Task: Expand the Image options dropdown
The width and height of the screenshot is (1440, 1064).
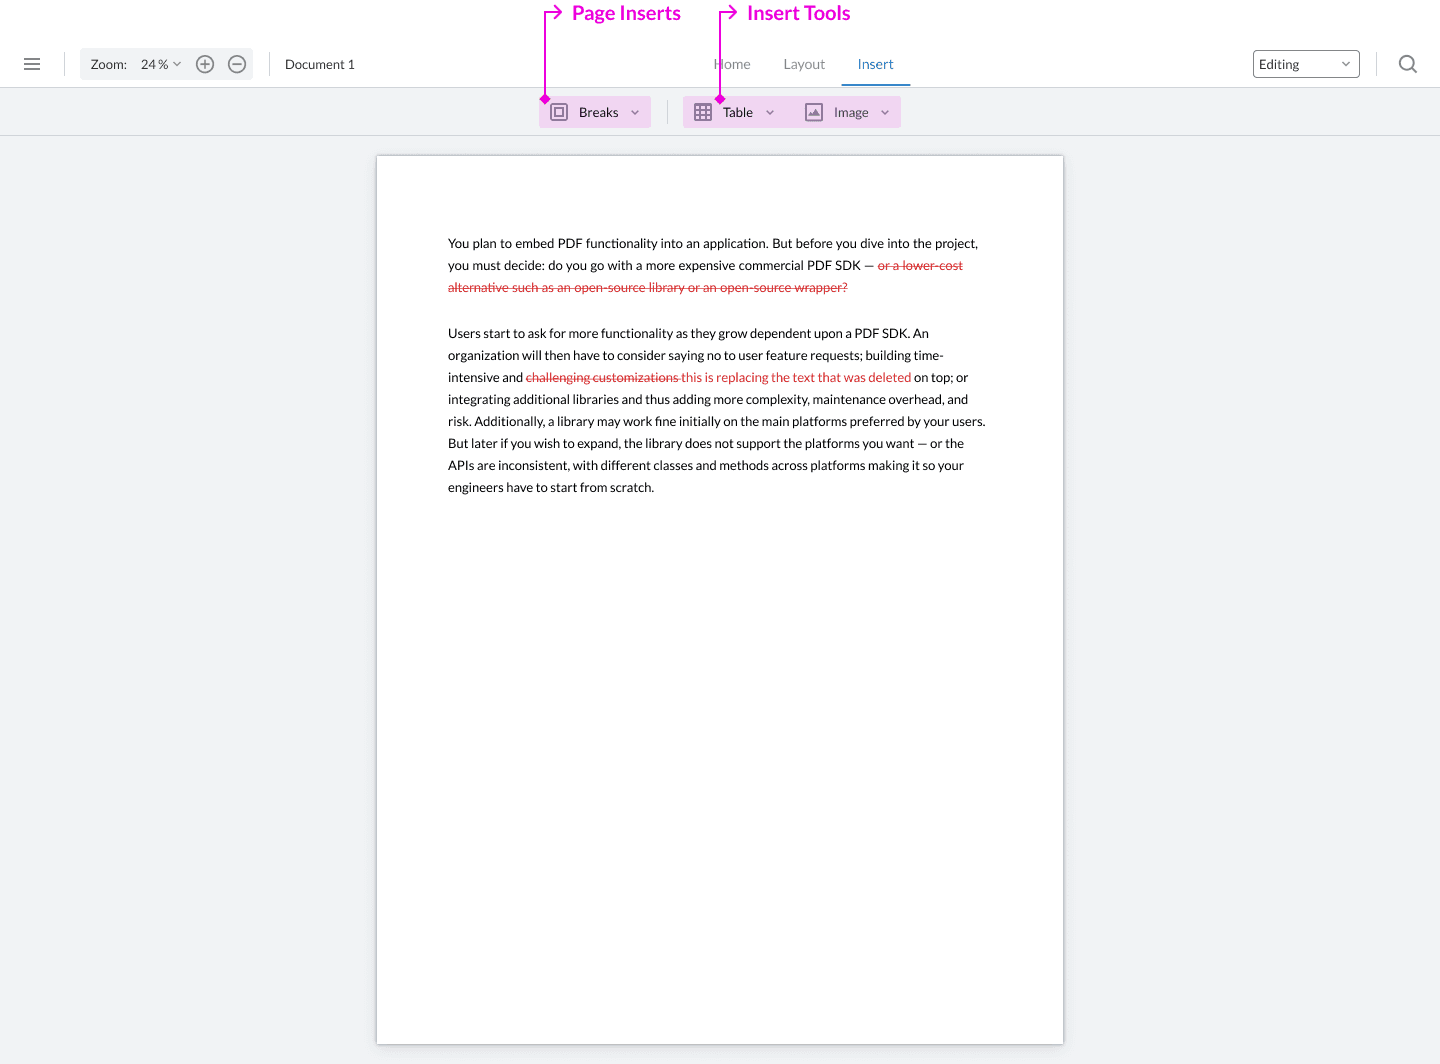Action: pos(885,112)
